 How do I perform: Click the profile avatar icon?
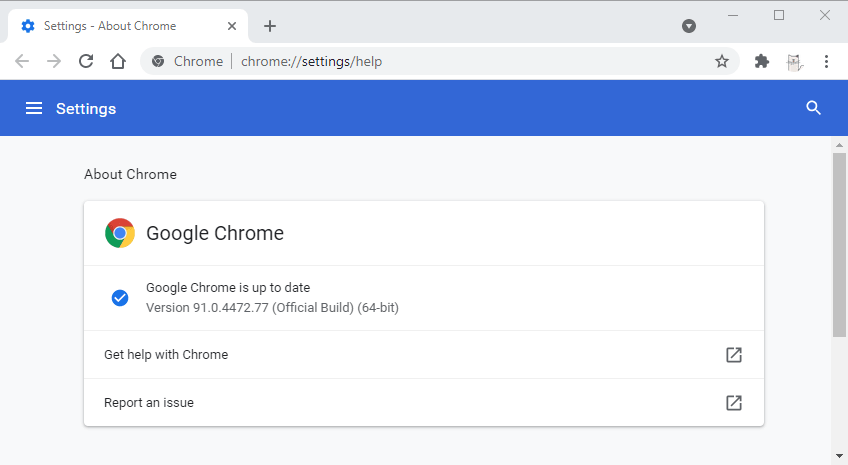(794, 61)
